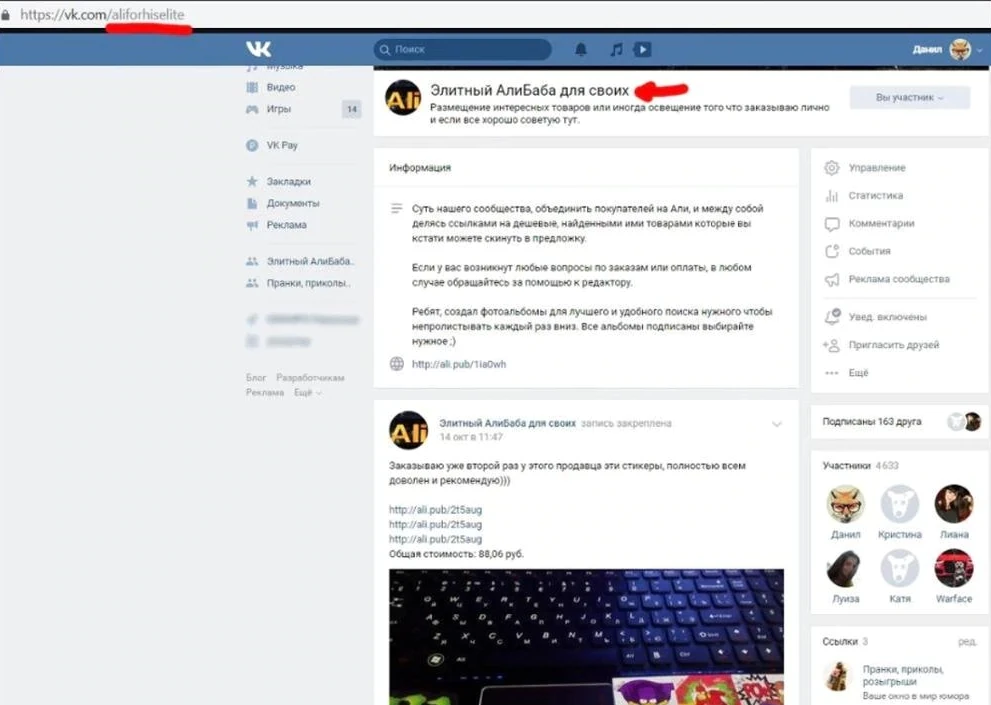Open member Луиза's avatar
The image size is (991, 705).
[845, 568]
